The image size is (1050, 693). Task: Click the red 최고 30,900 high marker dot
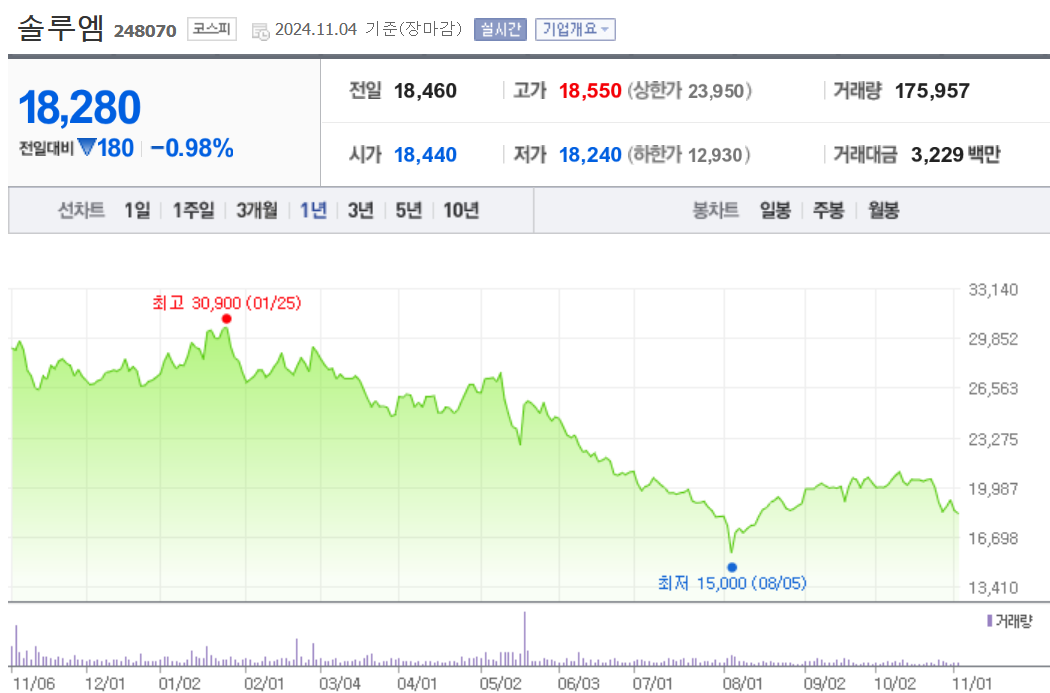click(x=226, y=319)
